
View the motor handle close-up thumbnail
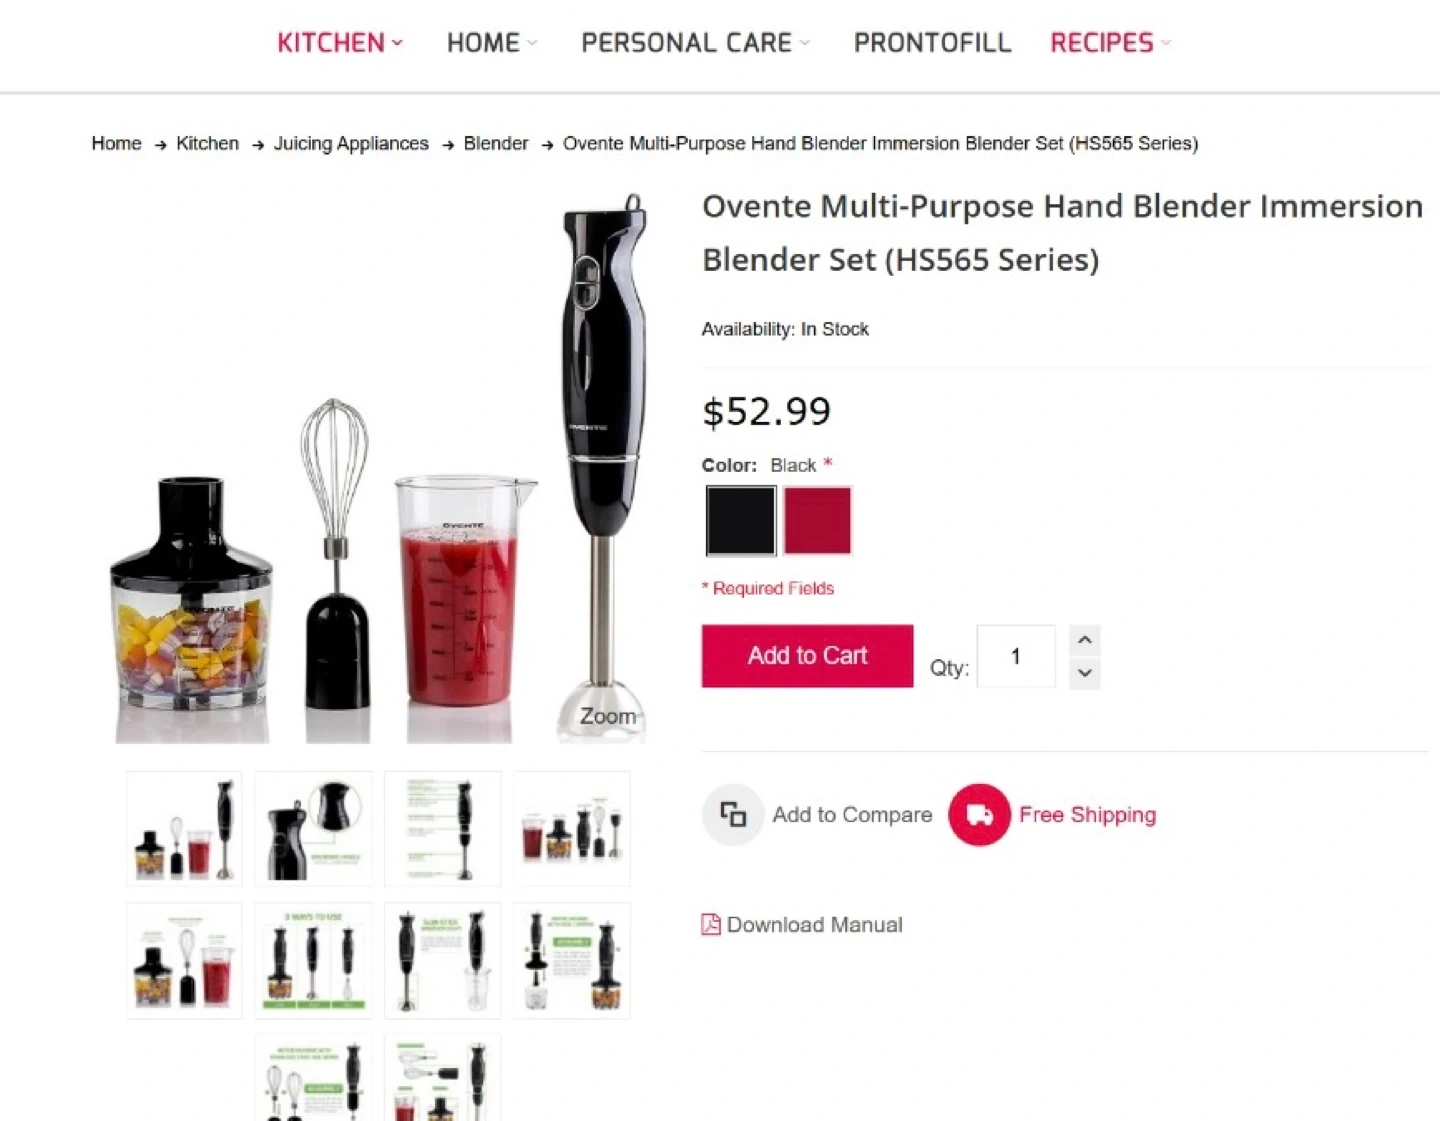click(x=313, y=828)
